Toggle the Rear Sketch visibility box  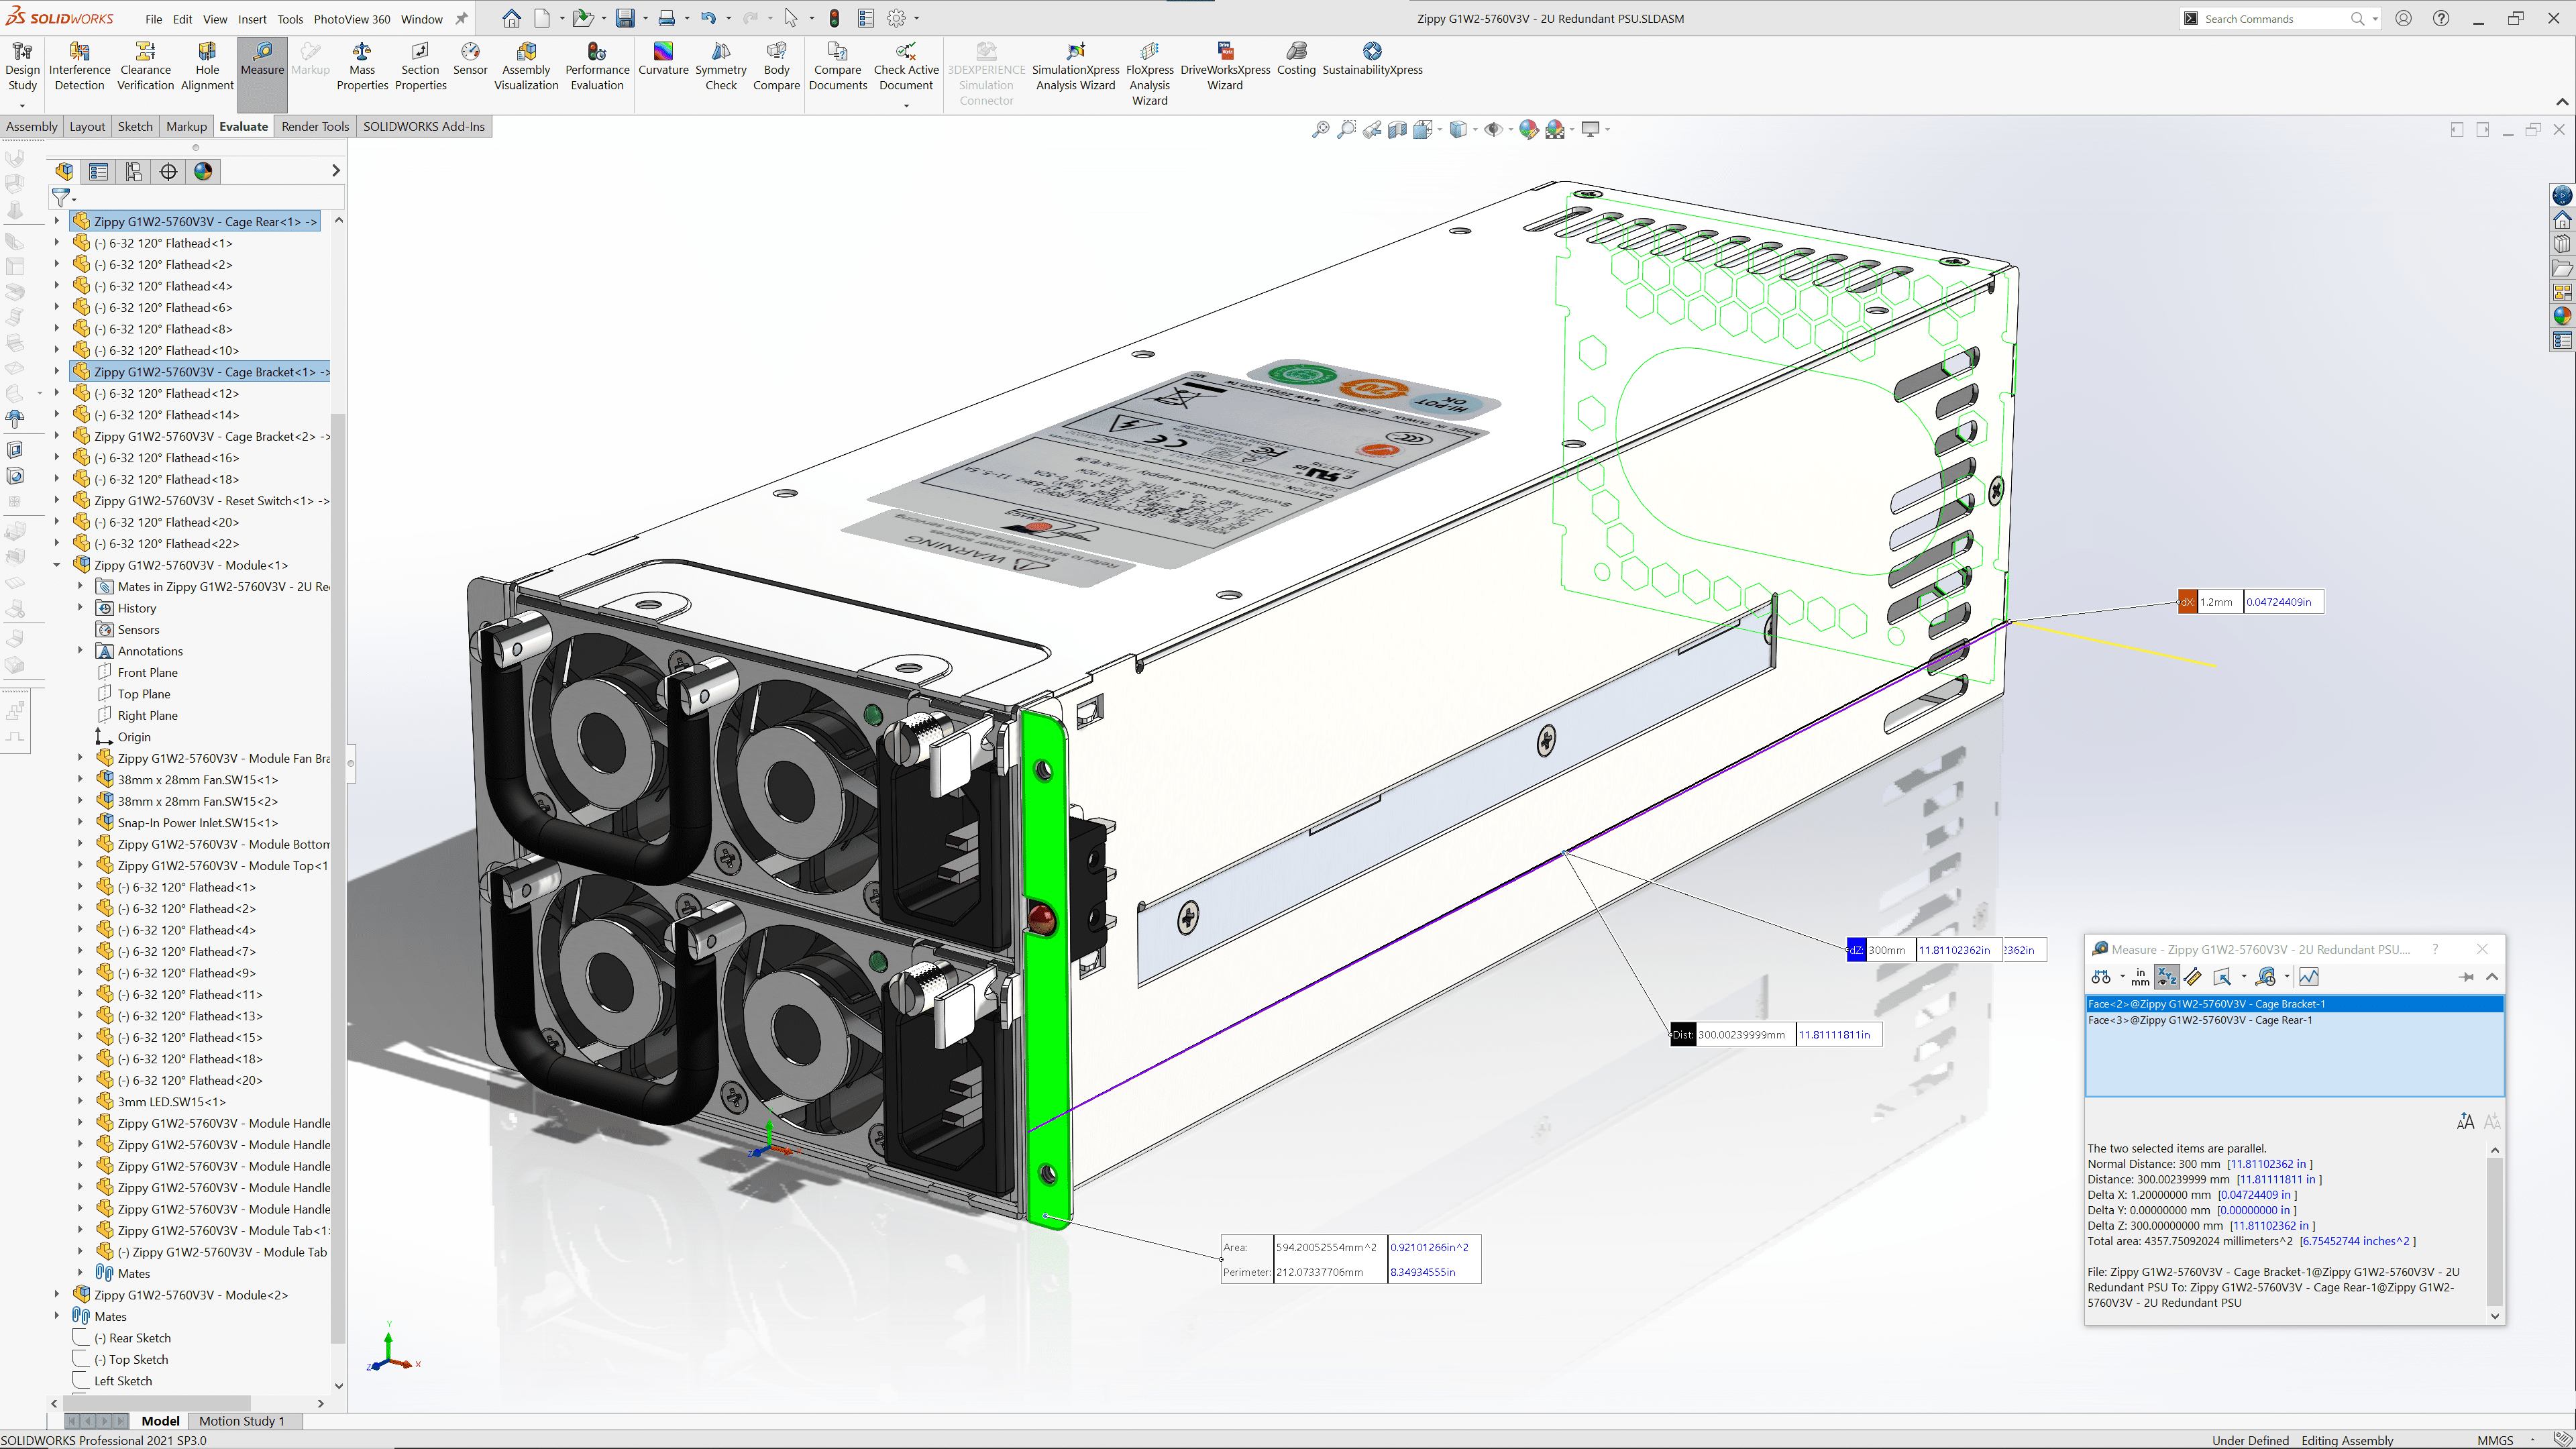click(82, 1338)
